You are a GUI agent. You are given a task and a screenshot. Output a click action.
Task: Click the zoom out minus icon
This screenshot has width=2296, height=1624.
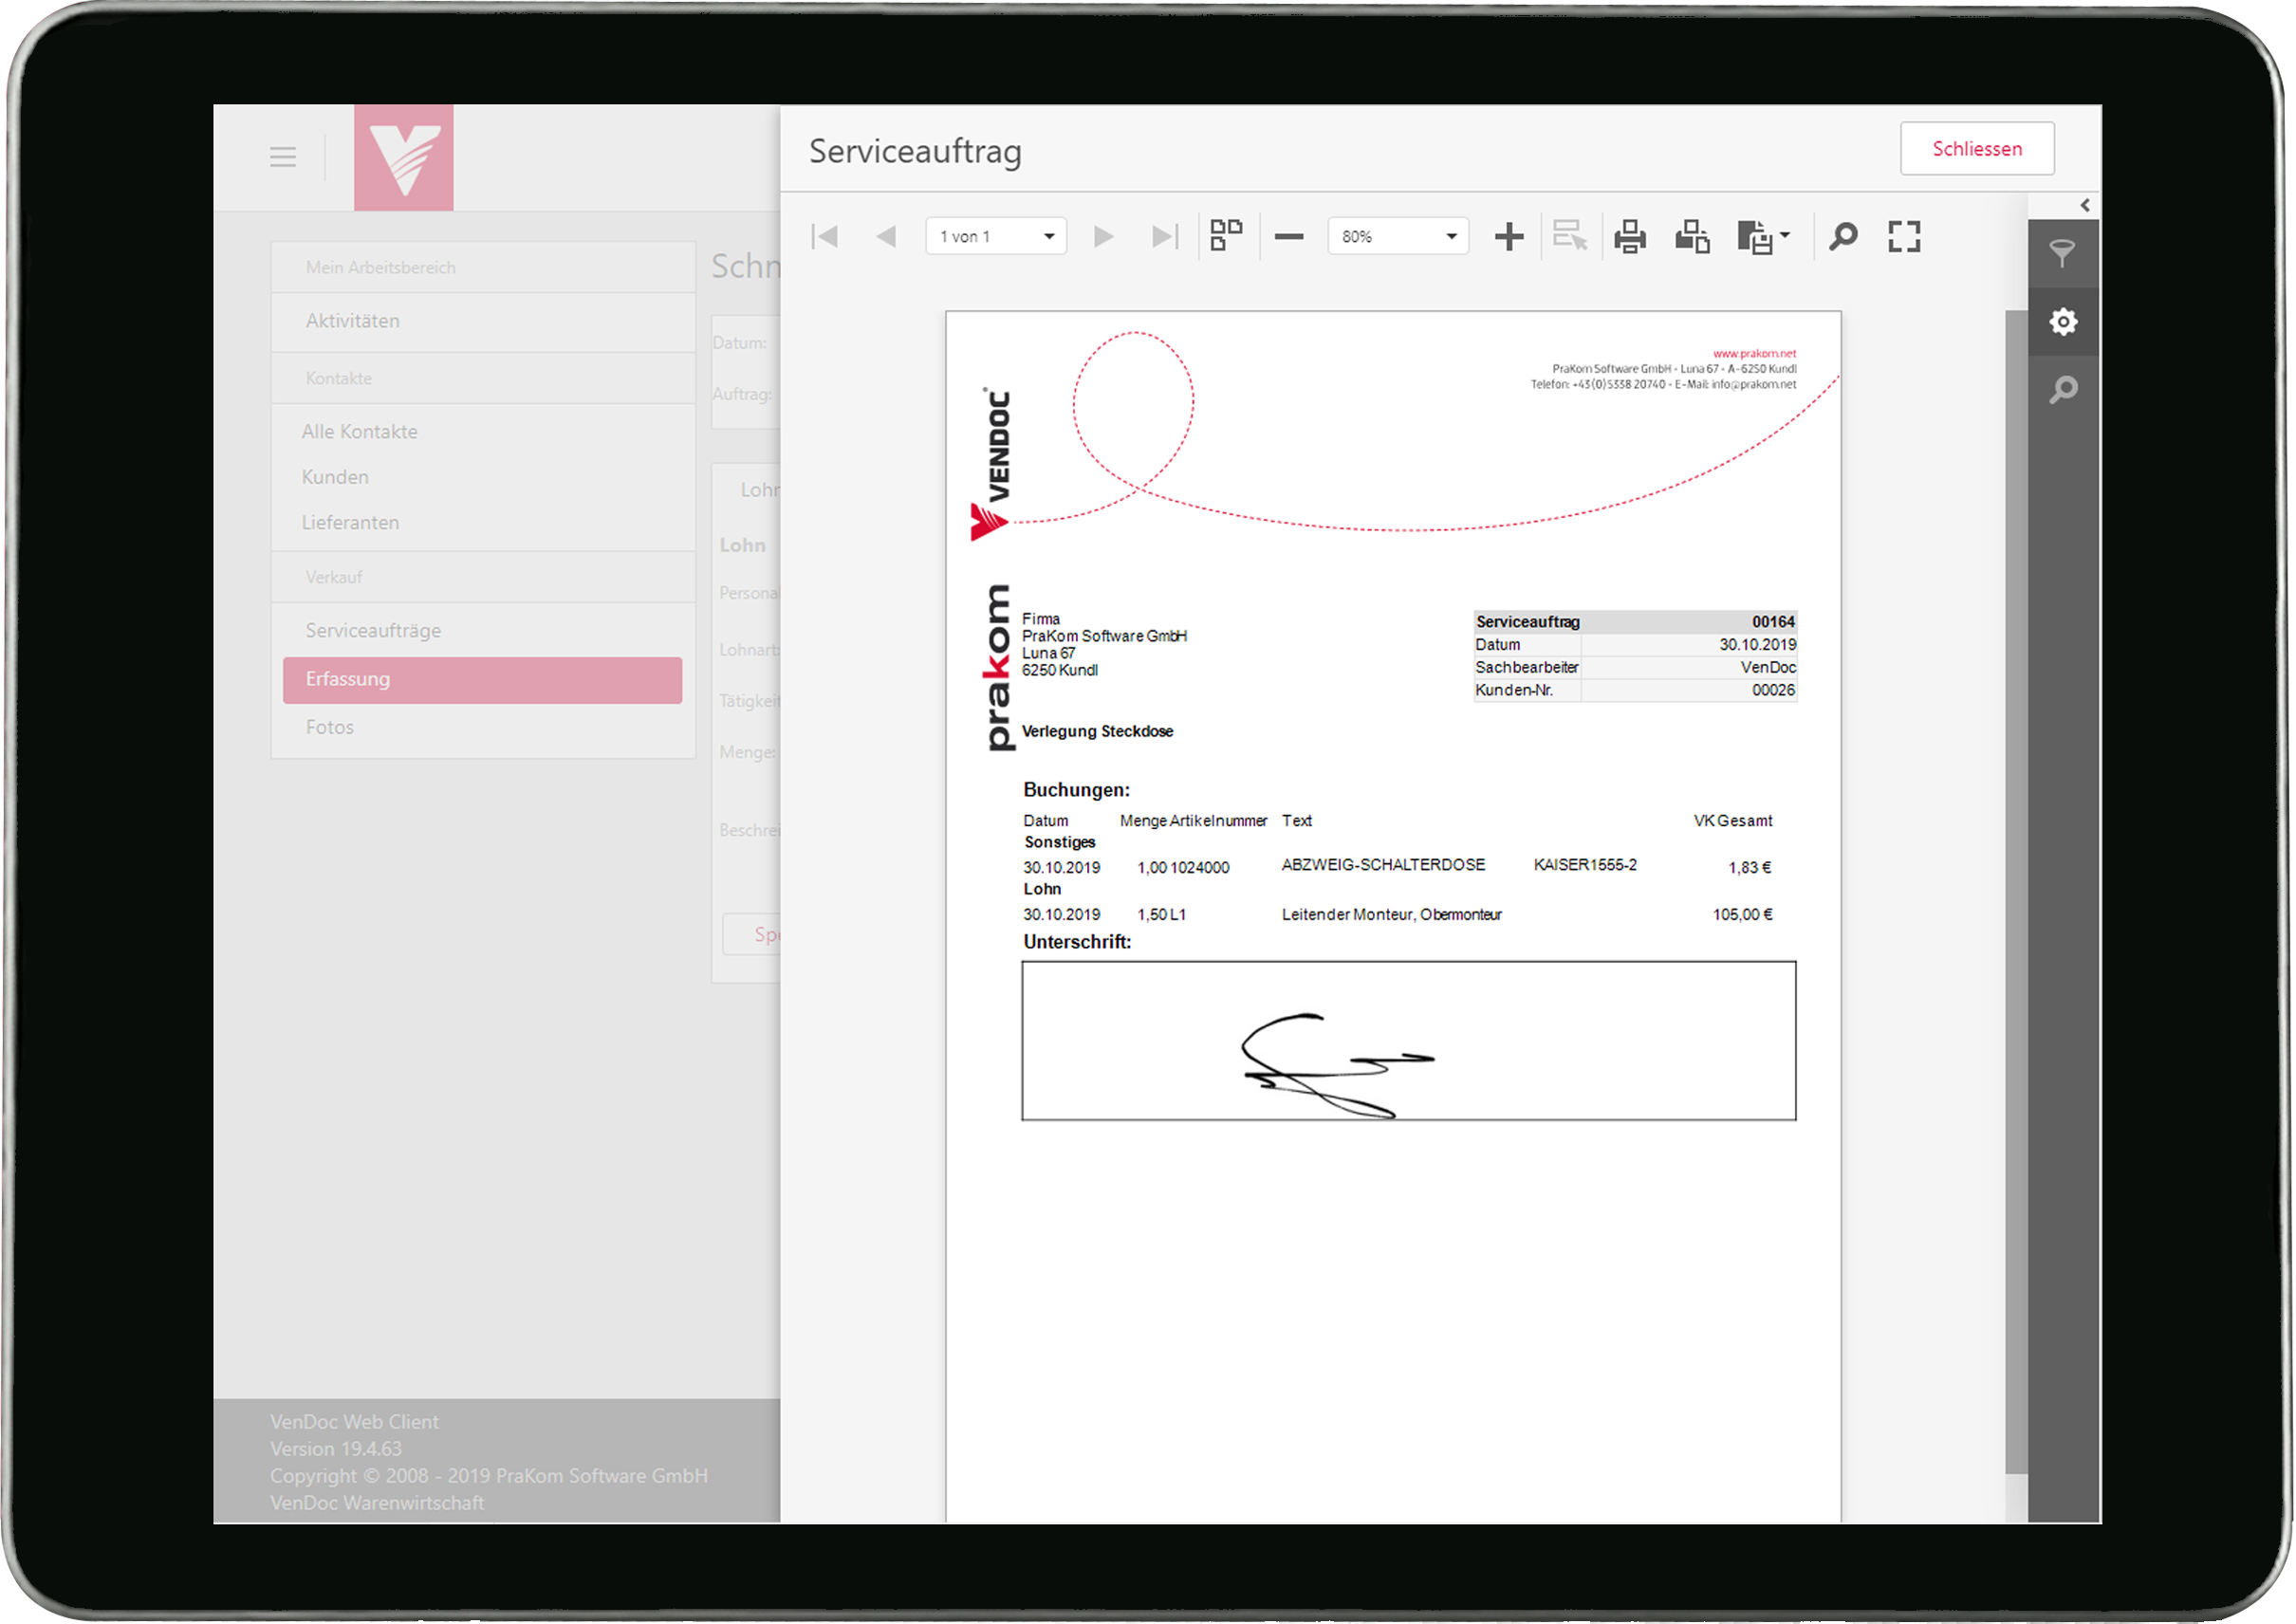click(1289, 237)
